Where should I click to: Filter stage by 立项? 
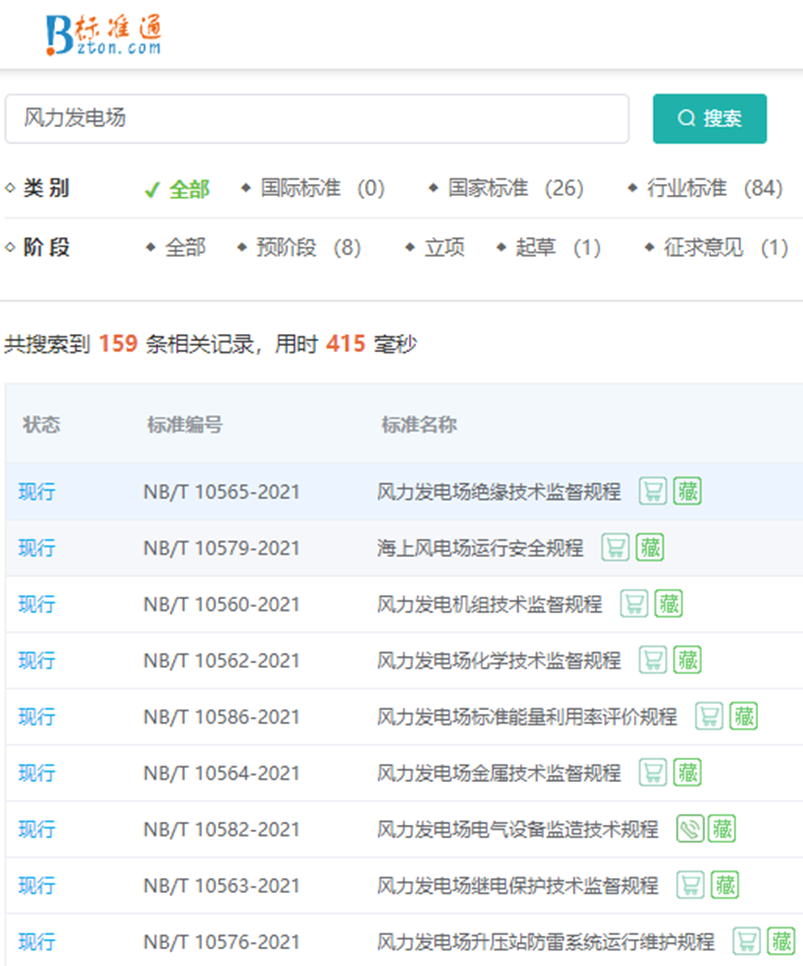click(x=435, y=248)
